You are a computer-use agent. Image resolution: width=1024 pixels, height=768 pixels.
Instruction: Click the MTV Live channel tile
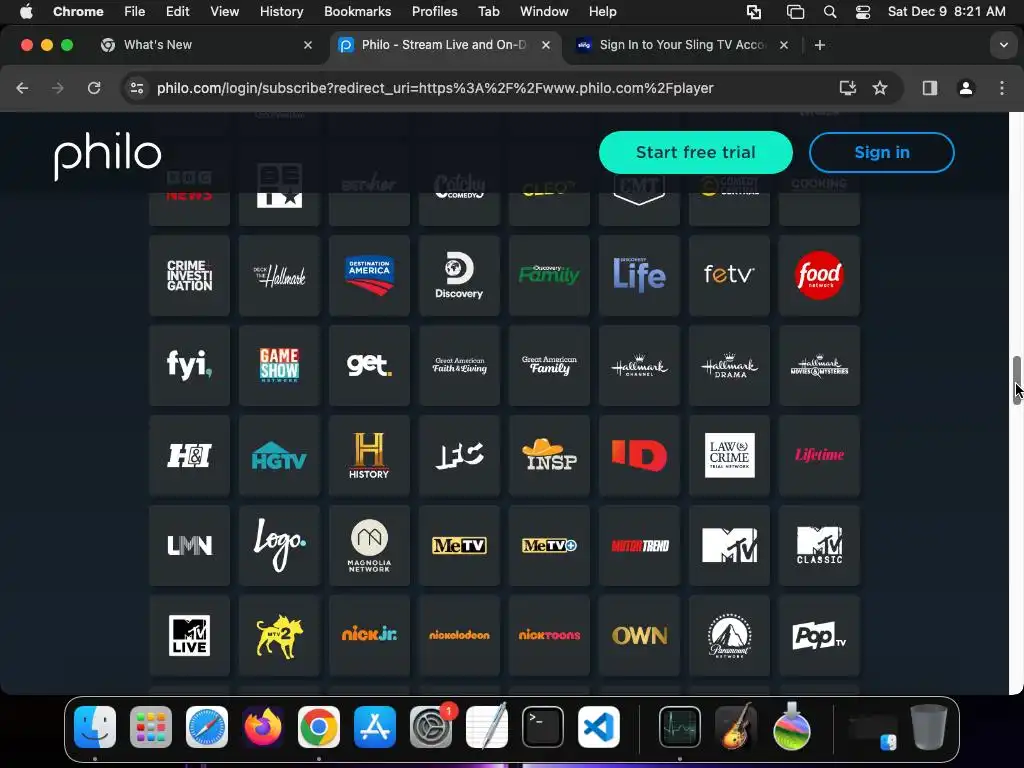tap(189, 636)
